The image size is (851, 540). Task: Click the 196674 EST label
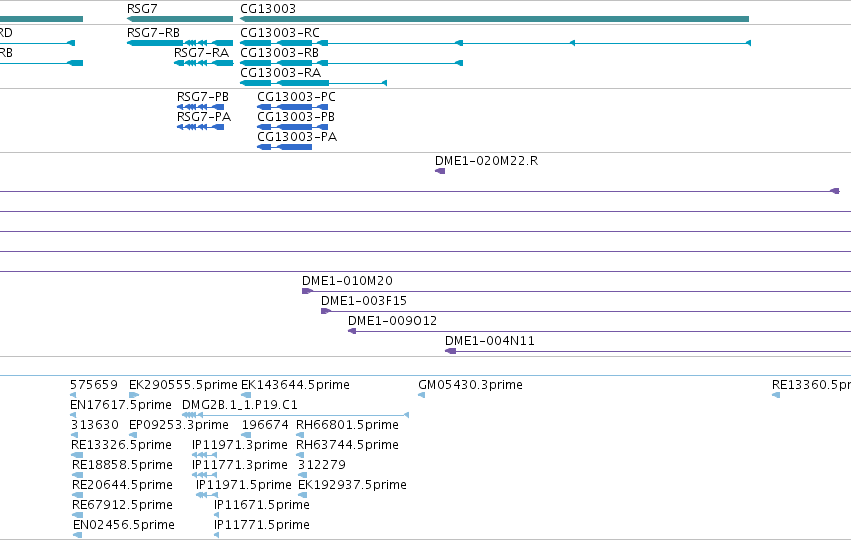coord(265,425)
